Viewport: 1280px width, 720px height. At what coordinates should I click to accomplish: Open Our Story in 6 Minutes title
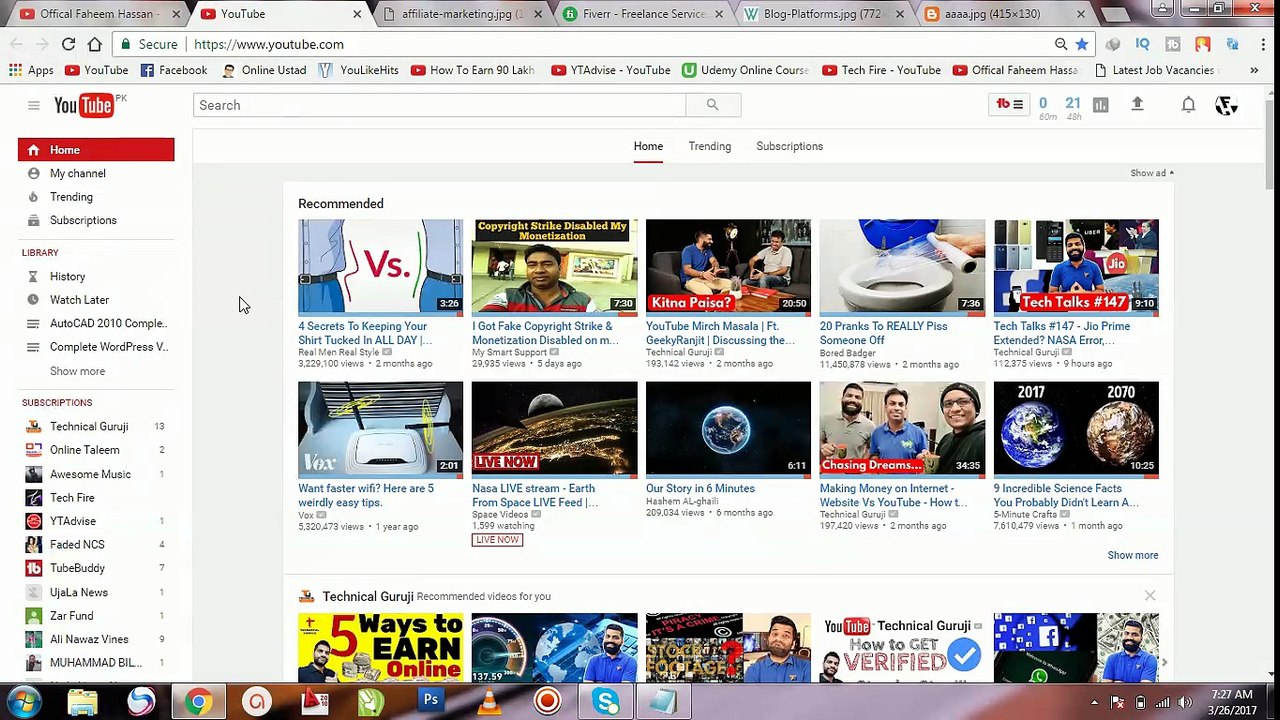coord(700,488)
